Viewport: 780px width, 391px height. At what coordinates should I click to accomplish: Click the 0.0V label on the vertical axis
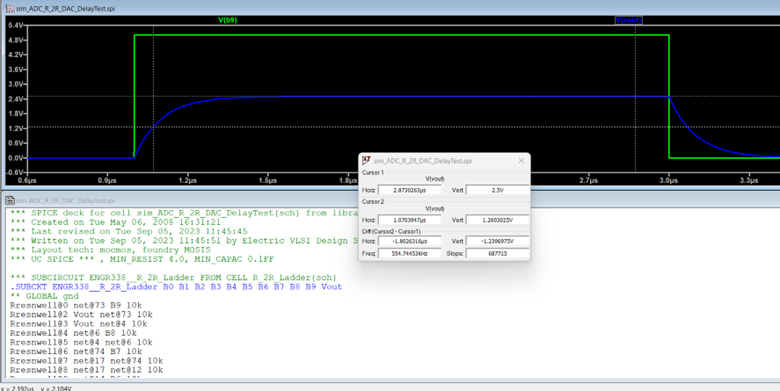(15, 158)
